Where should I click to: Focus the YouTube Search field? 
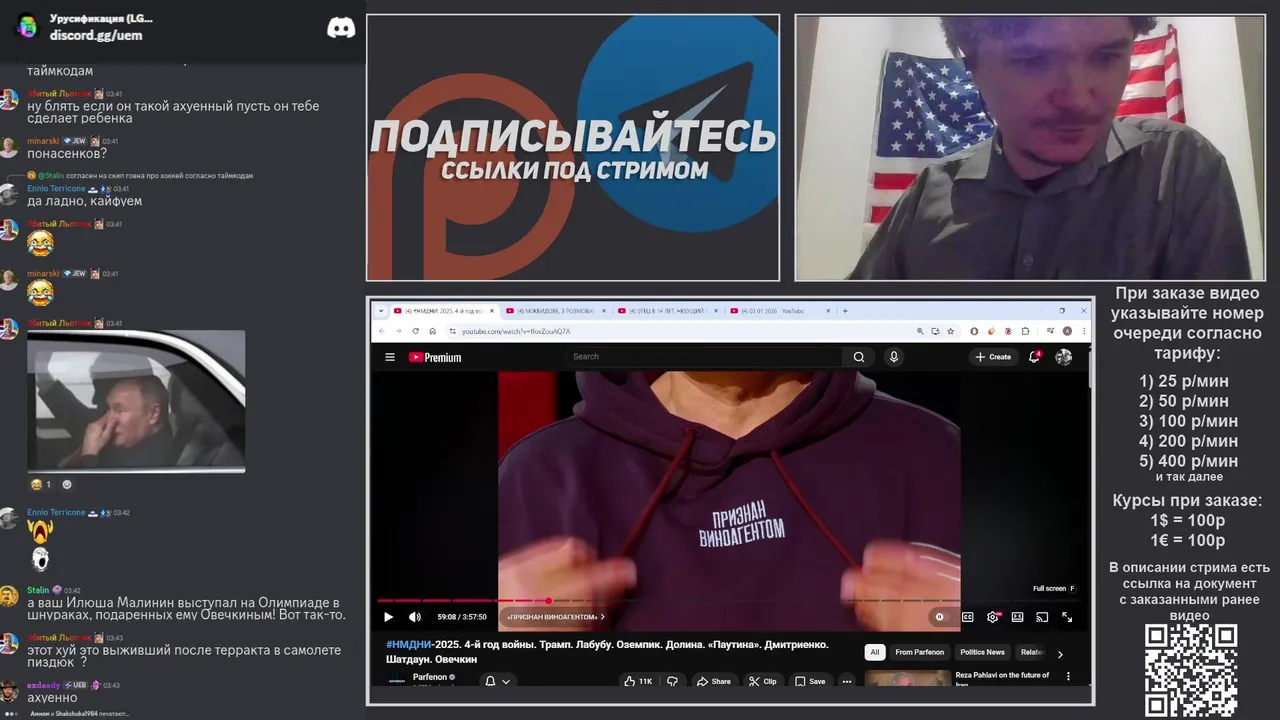tap(705, 357)
